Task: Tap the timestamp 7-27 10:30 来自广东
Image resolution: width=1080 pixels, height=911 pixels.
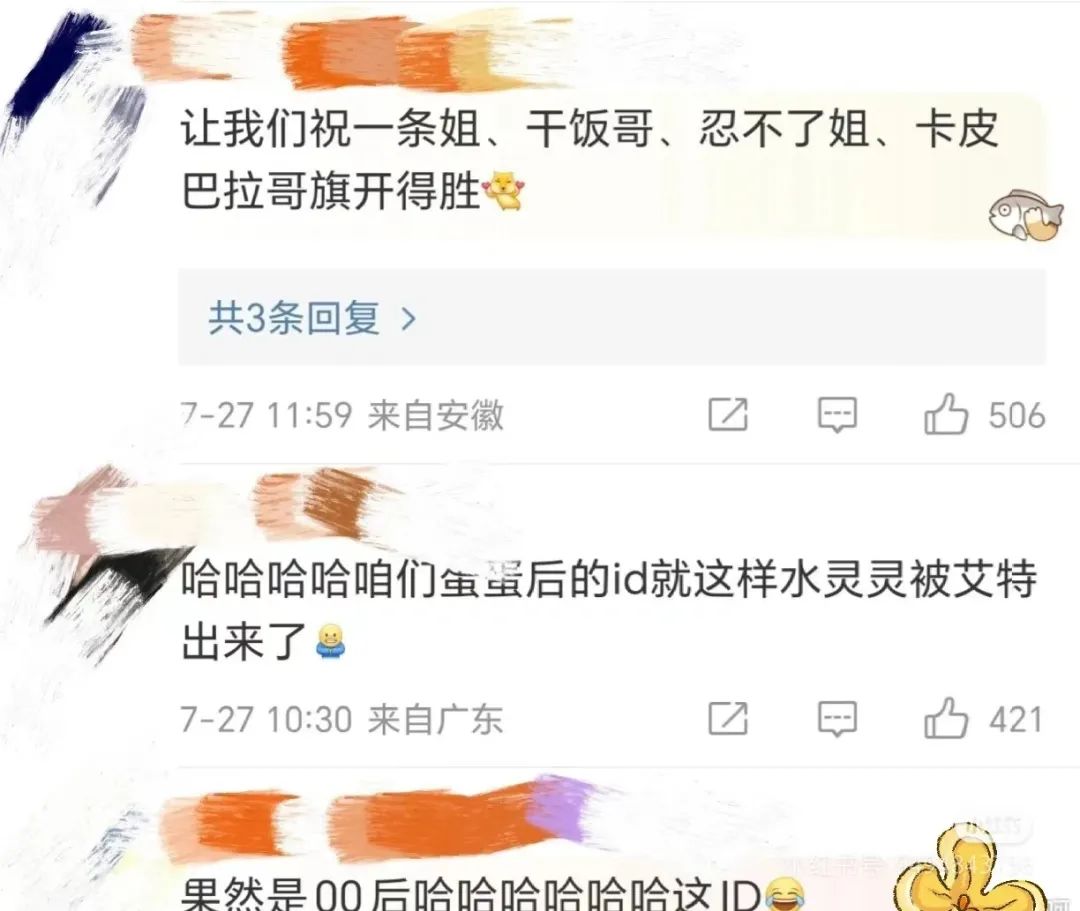Action: (342, 719)
